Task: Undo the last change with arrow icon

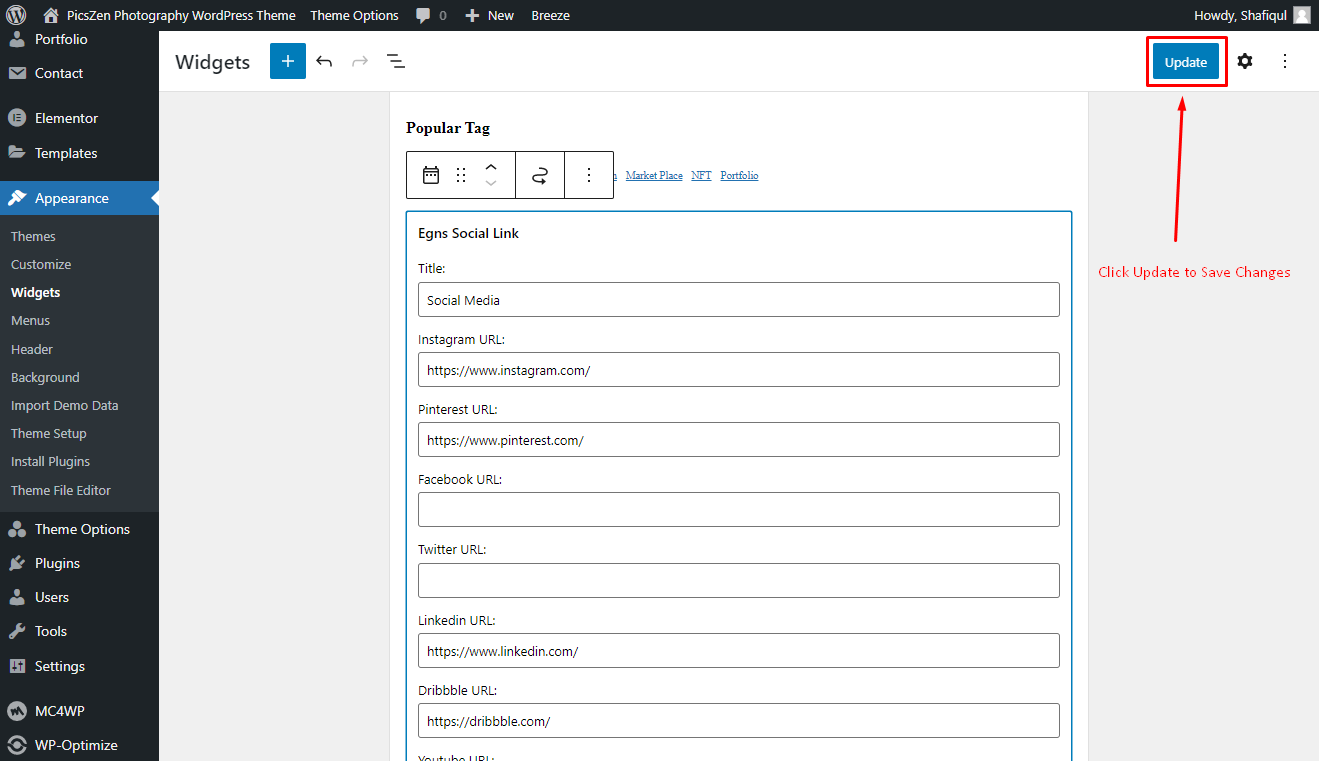Action: coord(324,61)
